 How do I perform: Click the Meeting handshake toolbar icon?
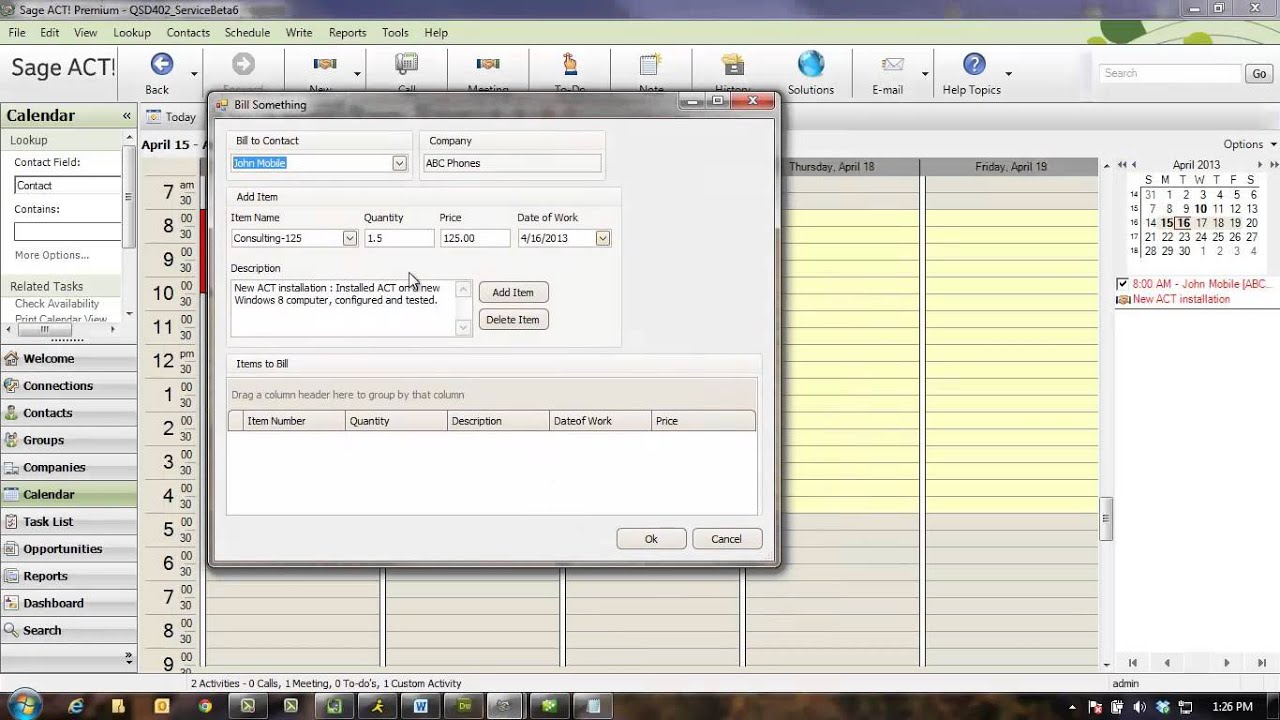tap(488, 65)
